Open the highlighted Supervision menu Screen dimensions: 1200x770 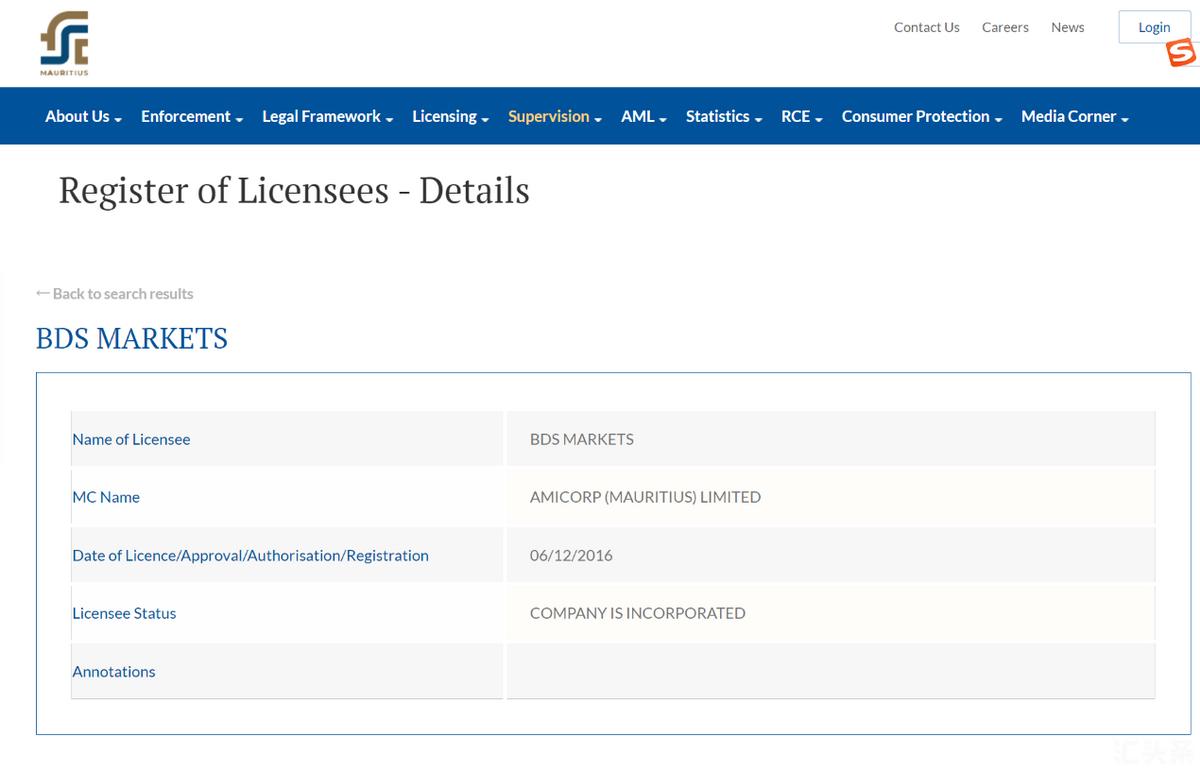[554, 116]
